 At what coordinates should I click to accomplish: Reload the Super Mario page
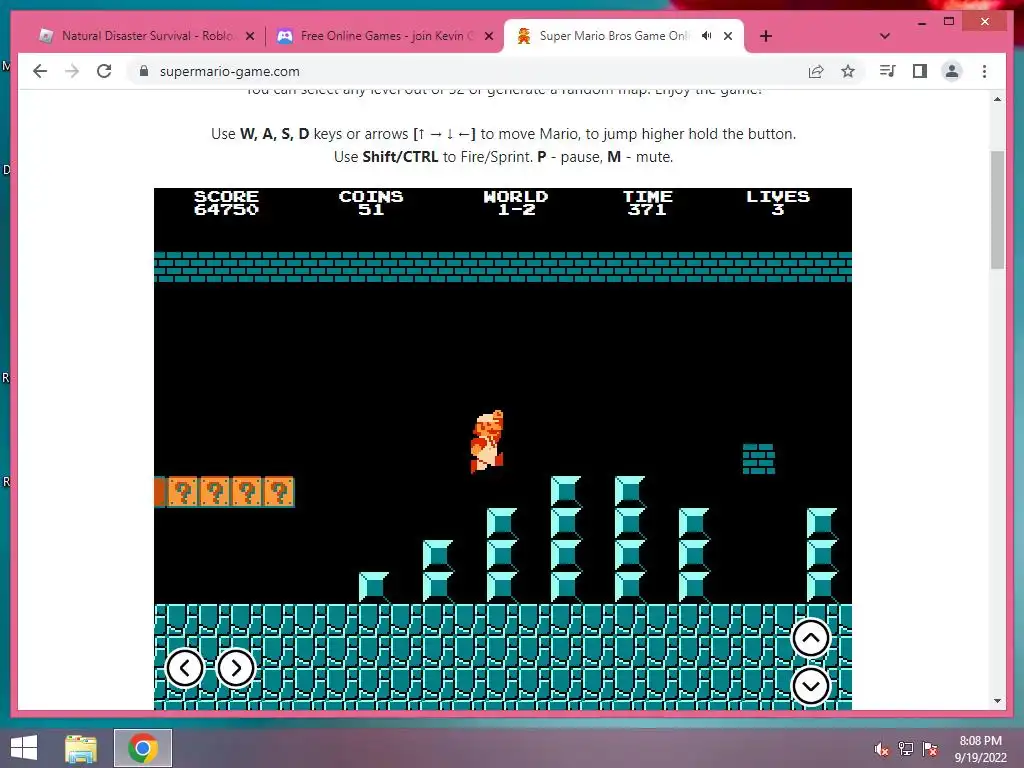(x=104, y=71)
